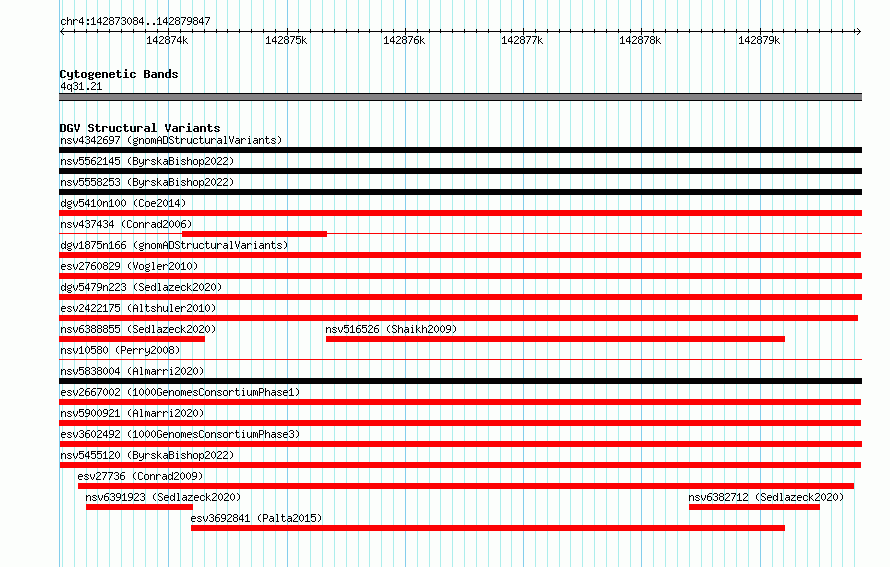Click the DGV Structural Variants track title
The height and width of the screenshot is (567, 890).
click(140, 128)
